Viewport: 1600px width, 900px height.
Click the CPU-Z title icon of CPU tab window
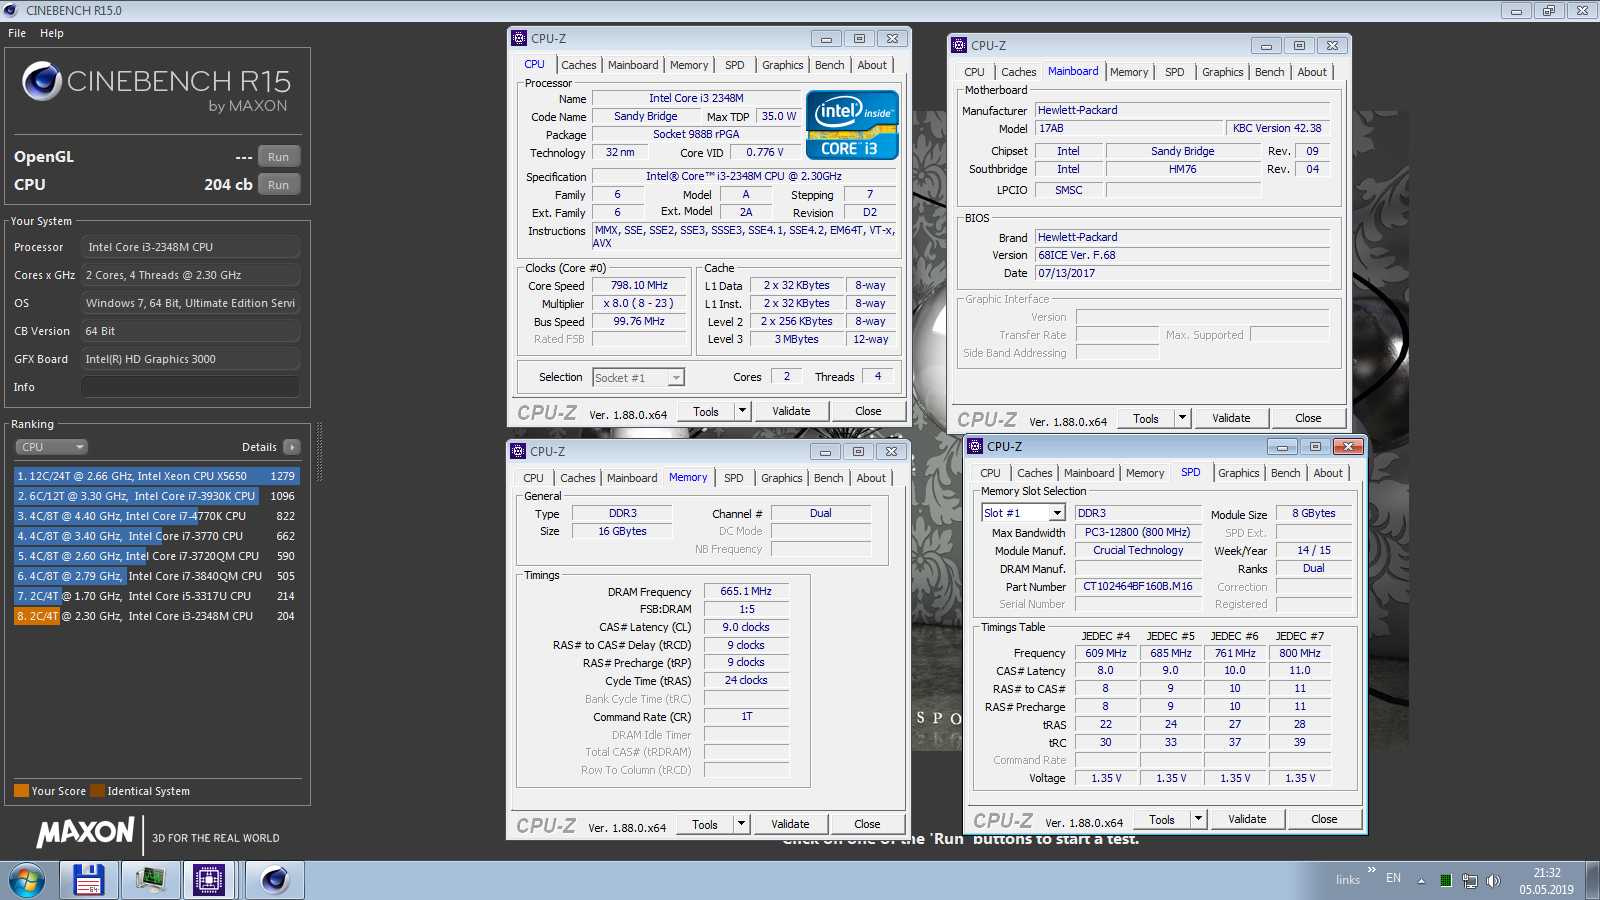pyautogui.click(x=519, y=38)
